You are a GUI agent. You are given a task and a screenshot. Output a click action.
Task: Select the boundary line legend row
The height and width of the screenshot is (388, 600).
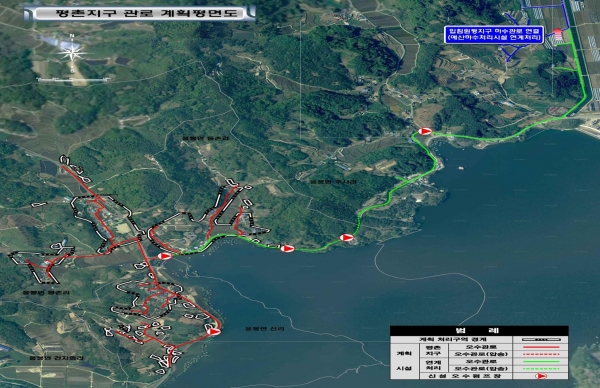pyautogui.click(x=479, y=339)
